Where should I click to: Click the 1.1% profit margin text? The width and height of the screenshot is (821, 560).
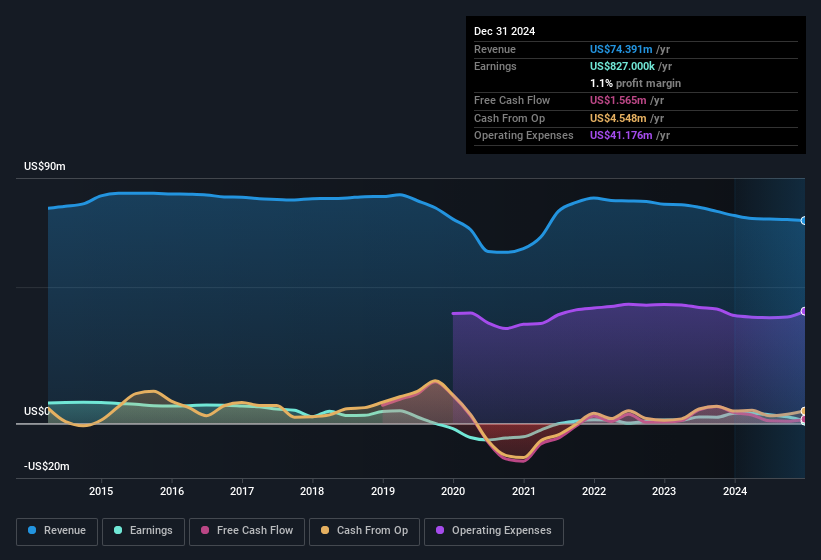click(635, 83)
